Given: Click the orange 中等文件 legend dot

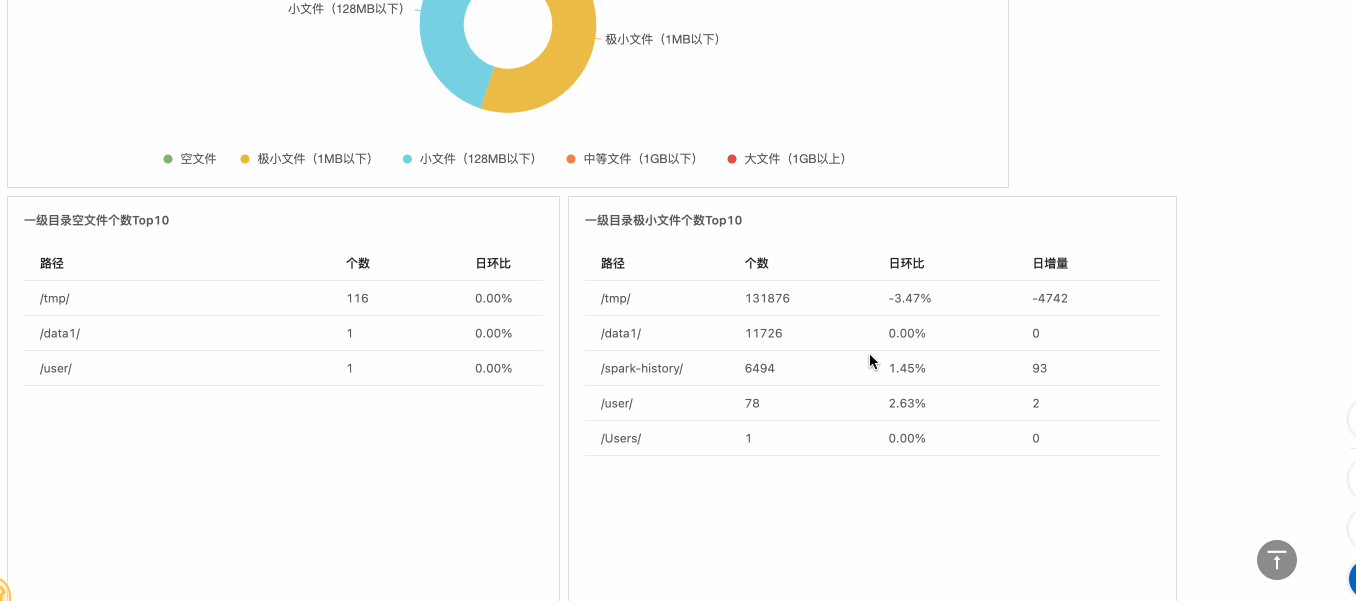Looking at the screenshot, I should (x=571, y=159).
